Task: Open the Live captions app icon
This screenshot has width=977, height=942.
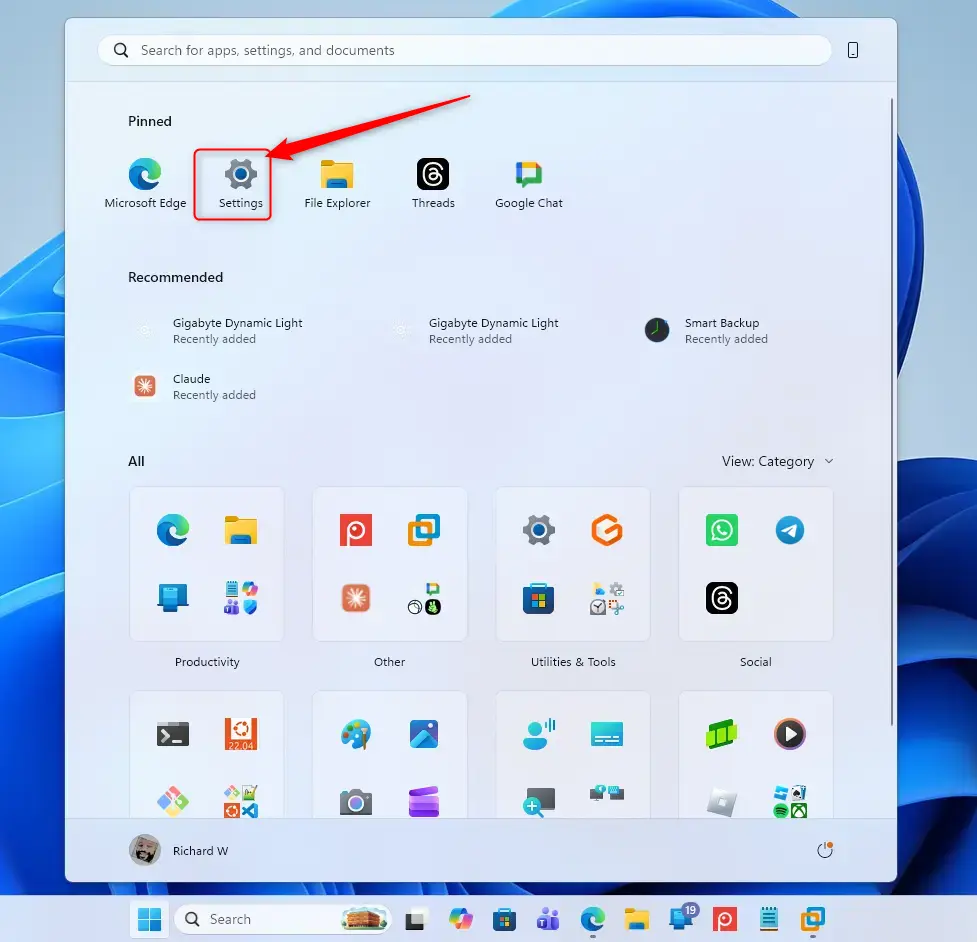Action: click(607, 734)
